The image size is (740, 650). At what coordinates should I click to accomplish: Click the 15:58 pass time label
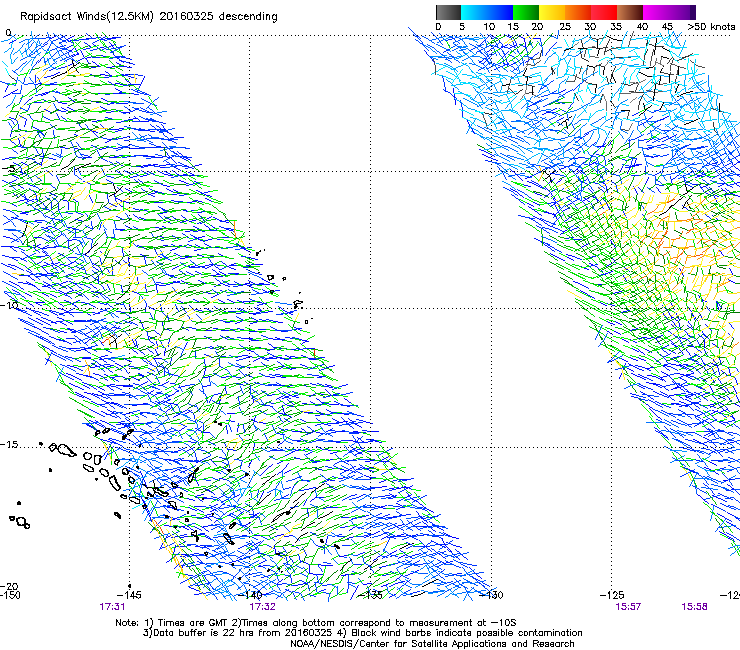point(694,607)
